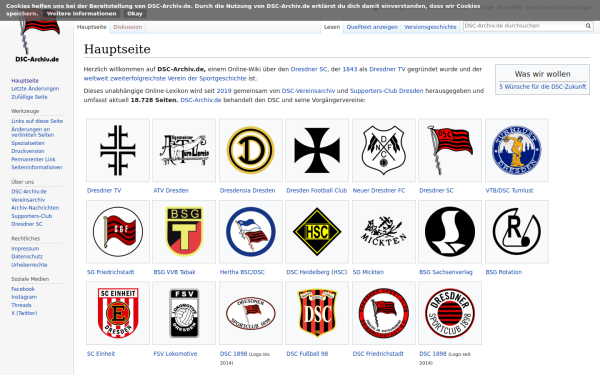Image resolution: width=600 pixels, height=375 pixels.
Task: Open the Impressum page
Action: click(x=25, y=248)
